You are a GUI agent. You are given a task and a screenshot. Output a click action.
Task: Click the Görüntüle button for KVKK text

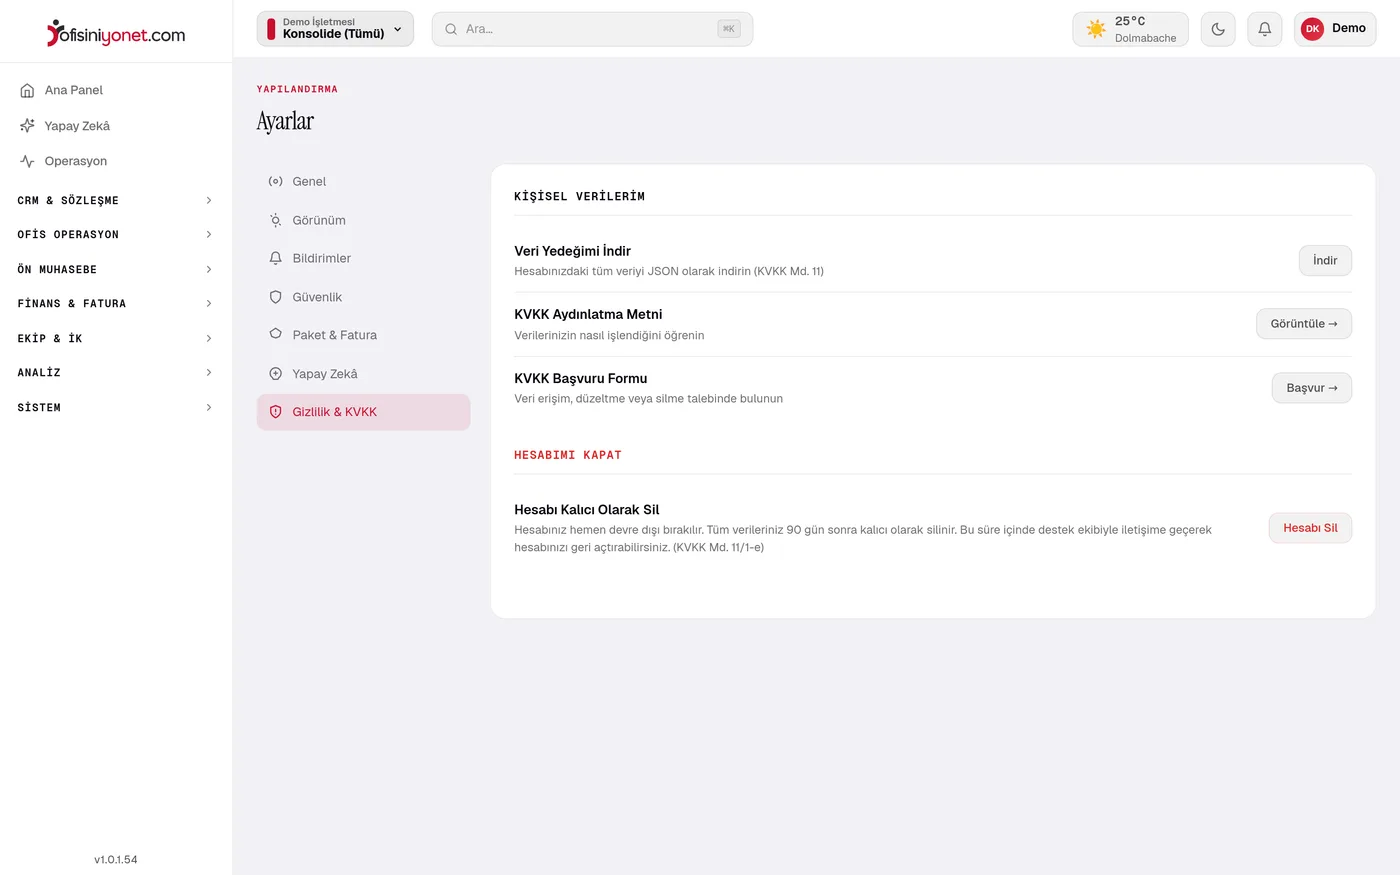(x=1304, y=324)
